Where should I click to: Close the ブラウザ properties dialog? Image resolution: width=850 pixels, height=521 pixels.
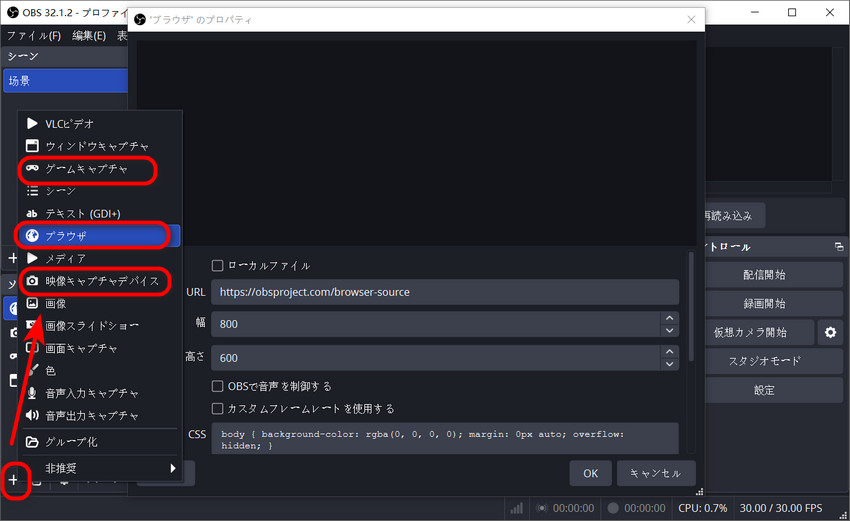point(691,20)
